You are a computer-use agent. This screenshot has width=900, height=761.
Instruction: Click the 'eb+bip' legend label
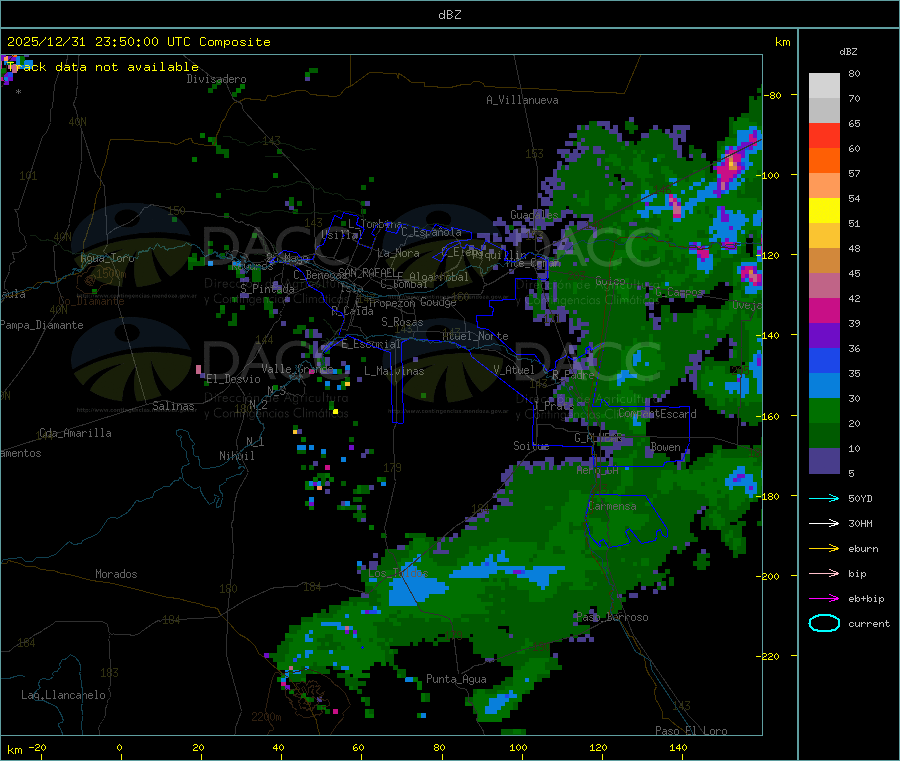[x=866, y=599]
